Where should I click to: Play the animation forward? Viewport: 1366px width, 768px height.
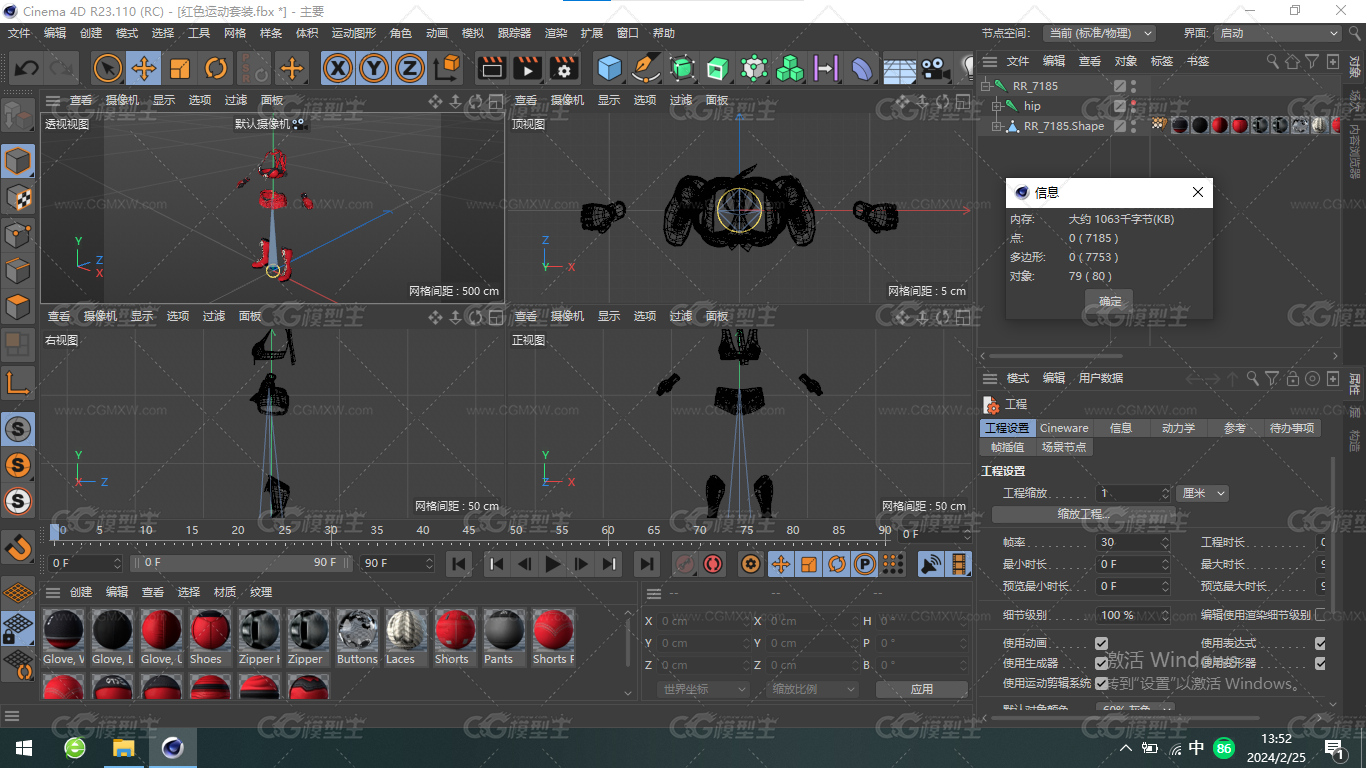click(x=553, y=564)
